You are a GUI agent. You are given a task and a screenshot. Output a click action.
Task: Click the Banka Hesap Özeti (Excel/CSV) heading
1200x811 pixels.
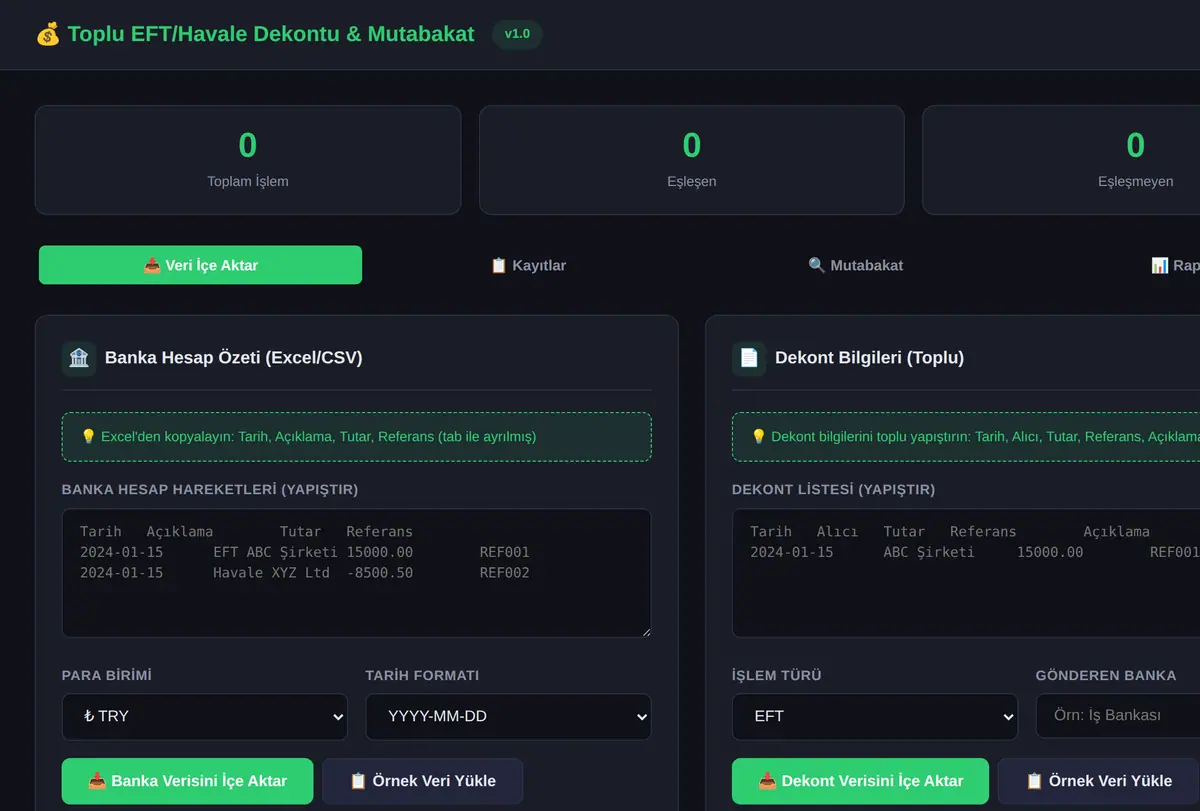[x=234, y=358]
